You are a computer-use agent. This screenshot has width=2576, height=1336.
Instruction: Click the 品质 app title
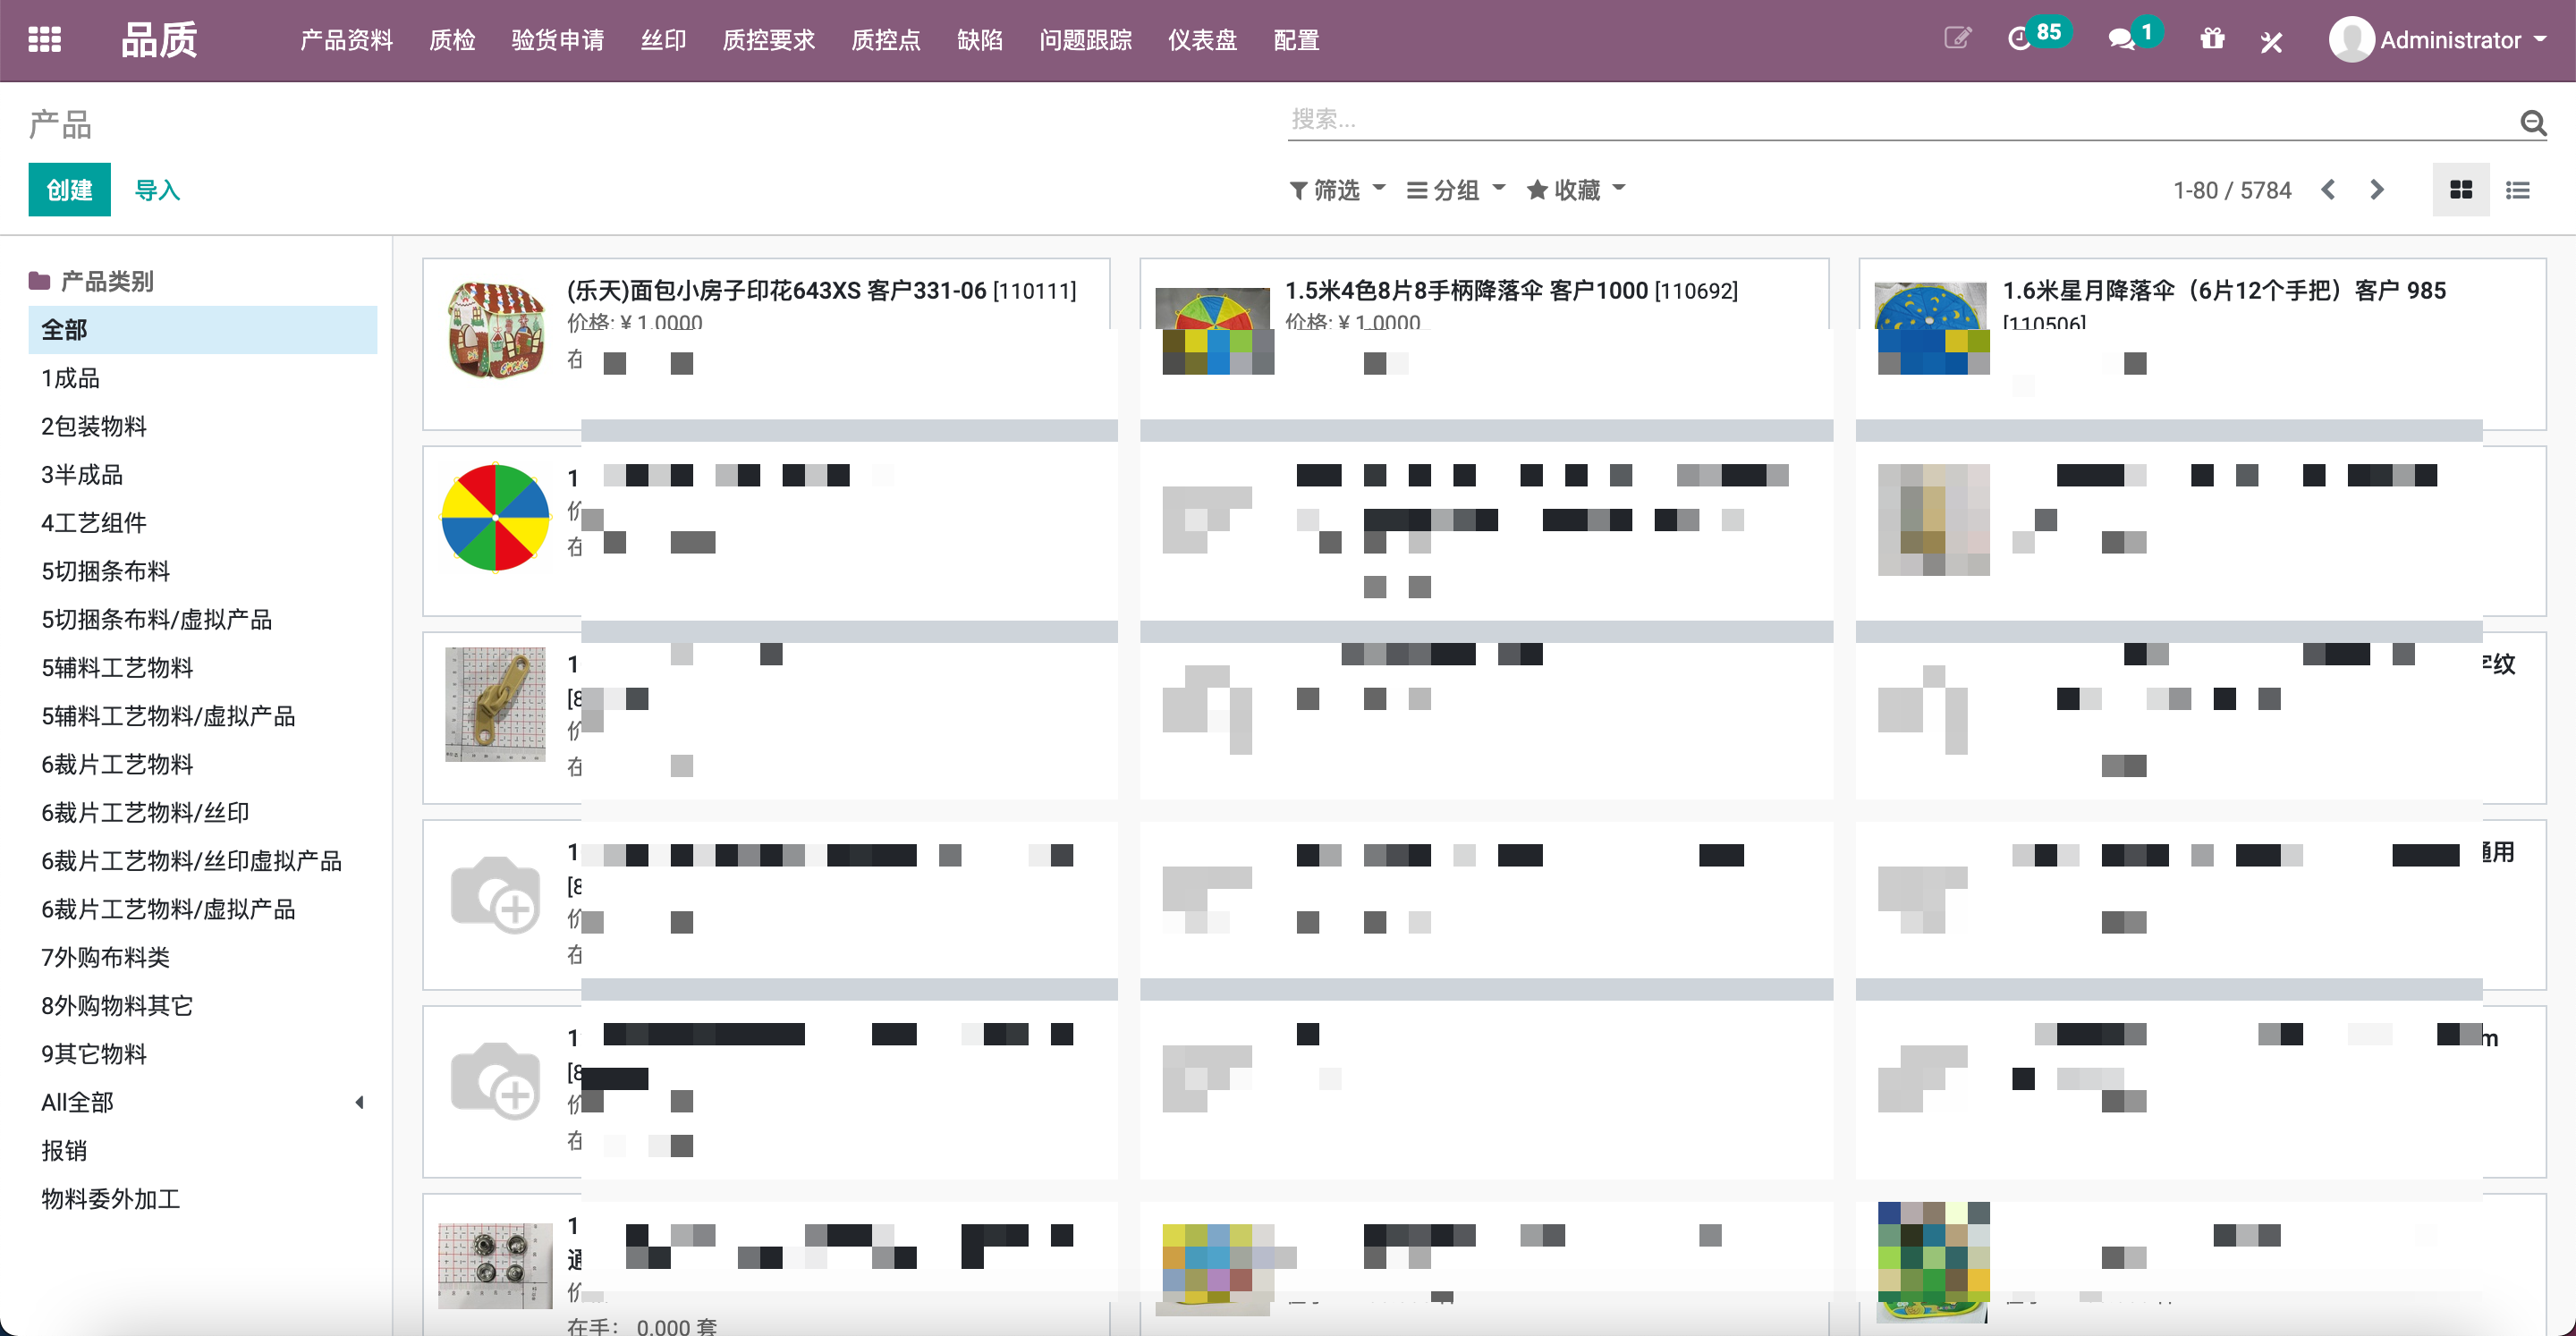tap(159, 40)
